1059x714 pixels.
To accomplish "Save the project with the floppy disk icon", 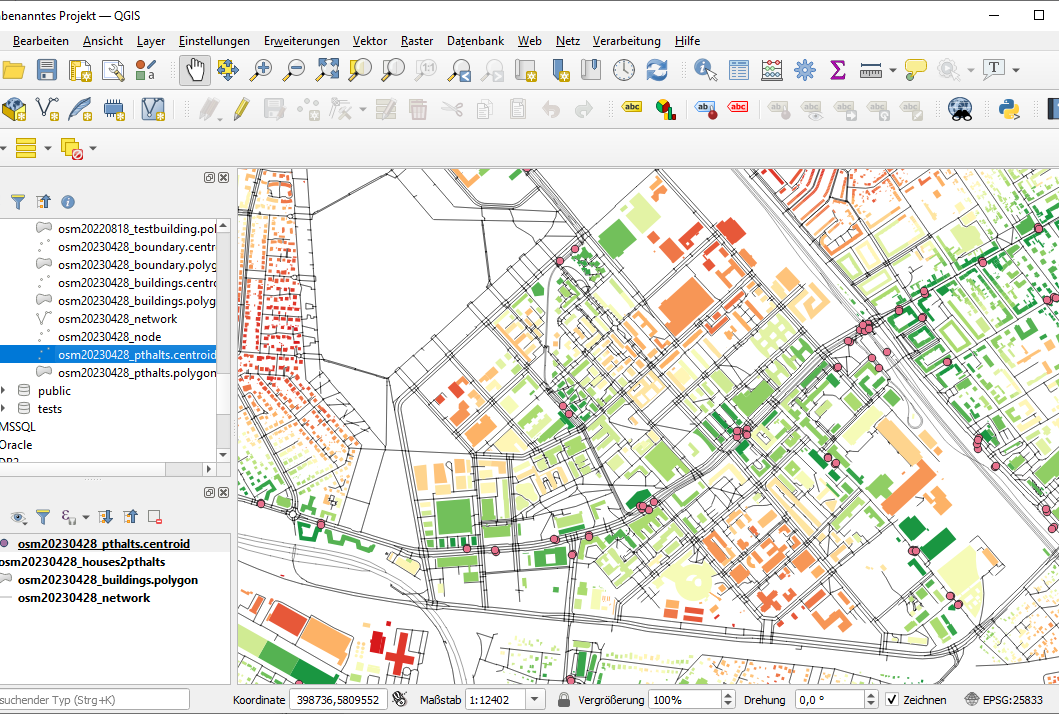I will [x=47, y=70].
